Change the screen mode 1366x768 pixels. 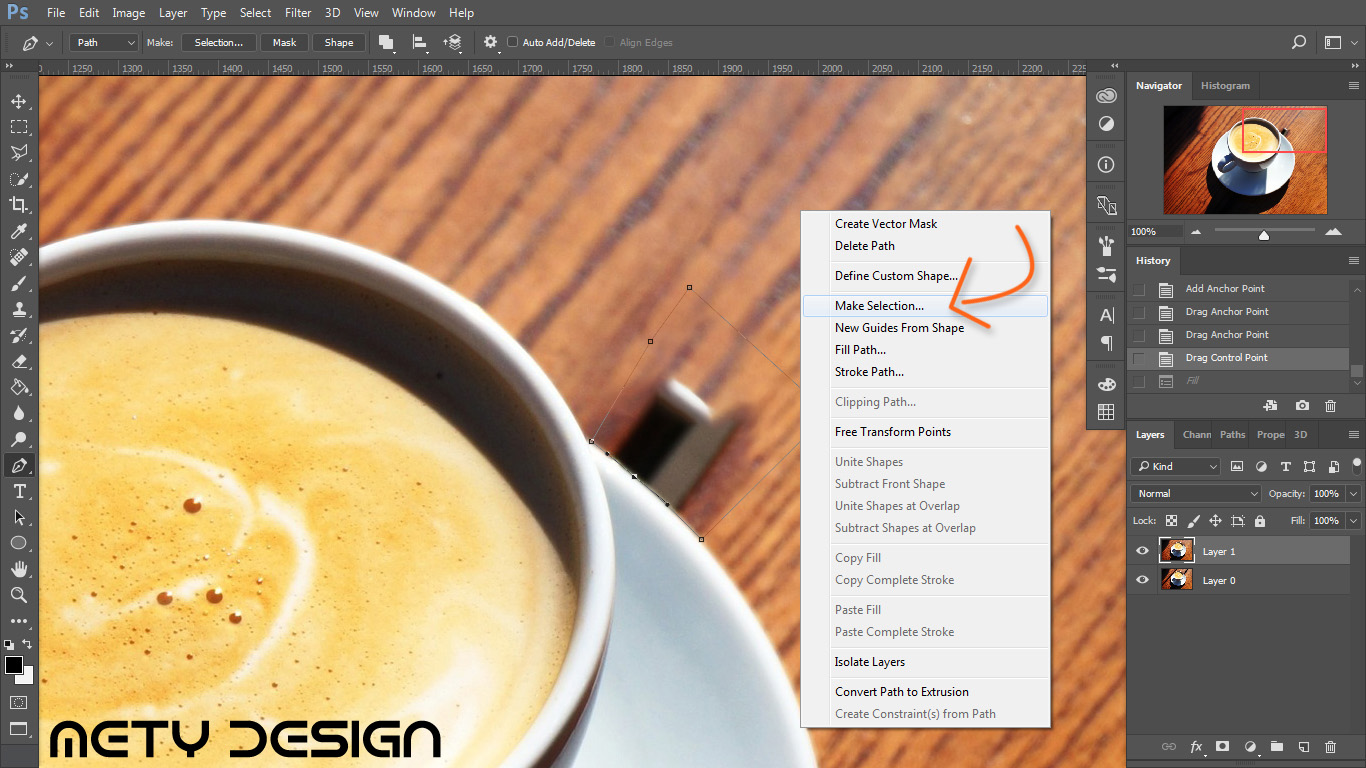coord(18,729)
